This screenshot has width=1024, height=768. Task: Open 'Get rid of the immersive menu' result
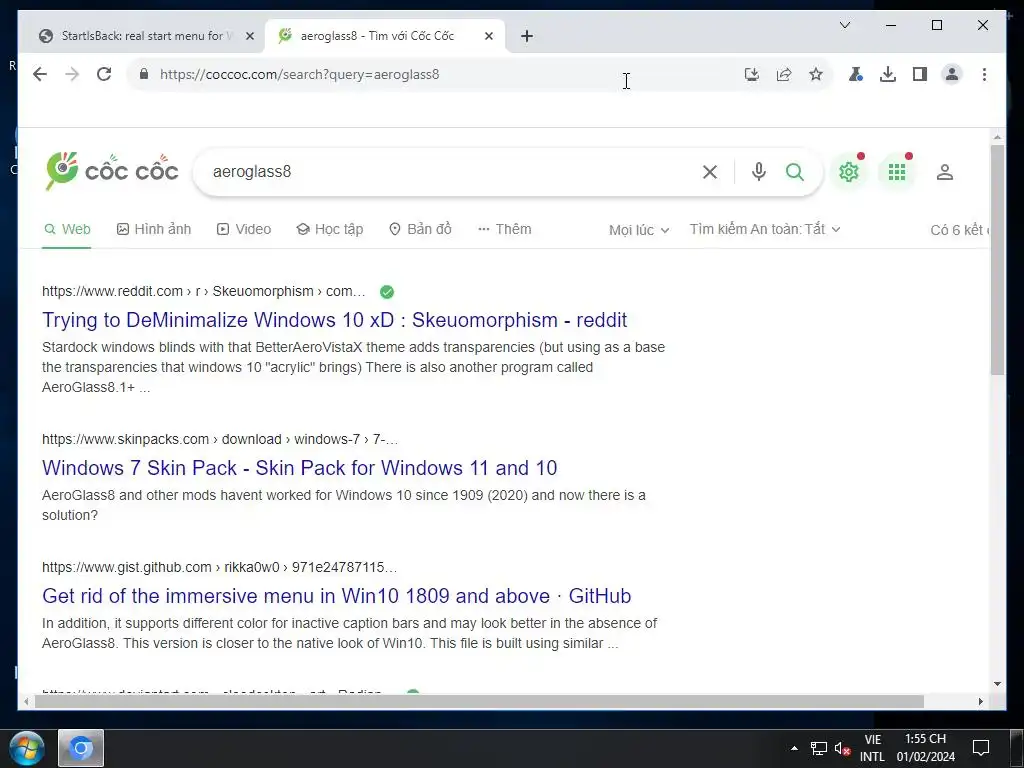[336, 596]
